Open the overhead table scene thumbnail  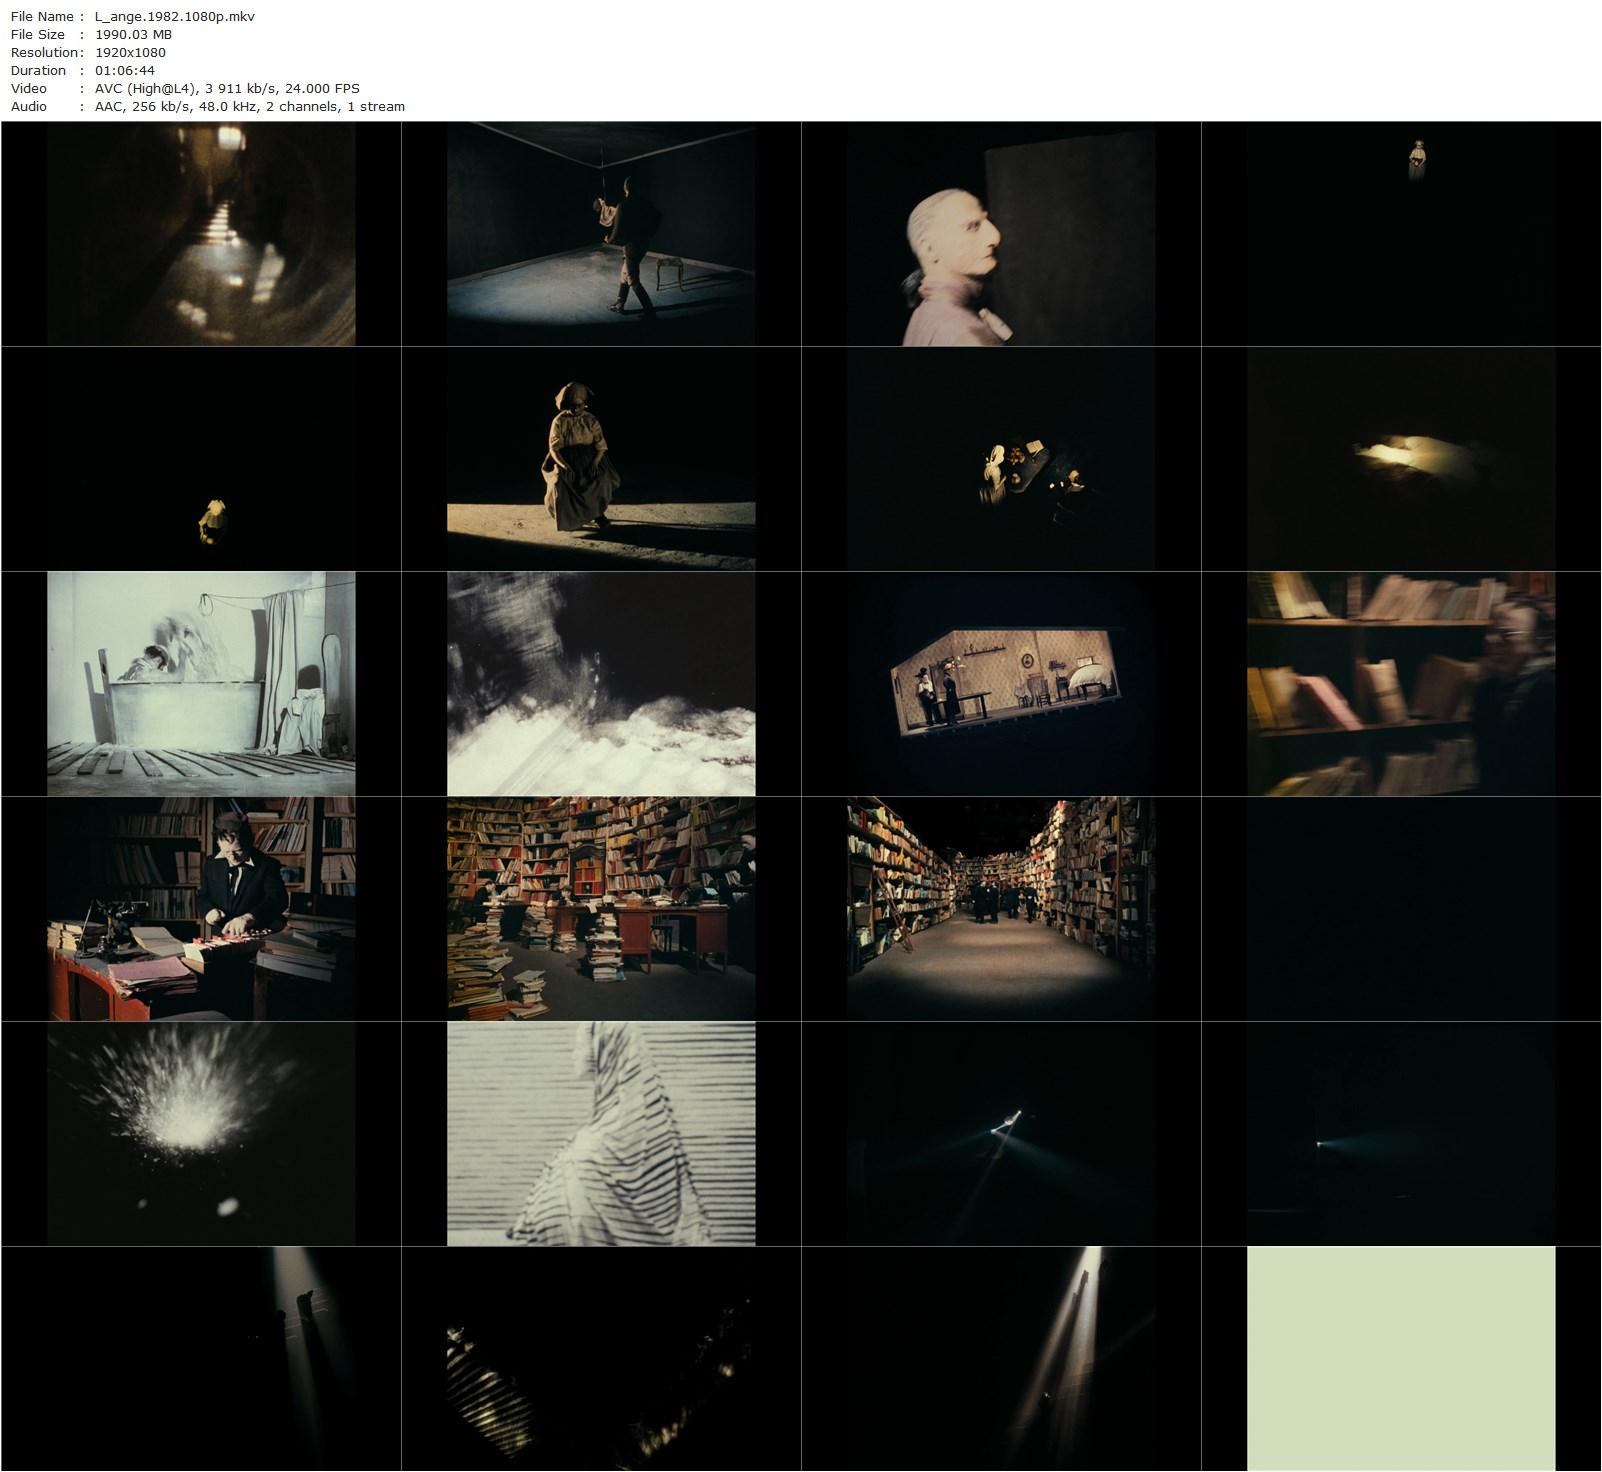click(1001, 459)
